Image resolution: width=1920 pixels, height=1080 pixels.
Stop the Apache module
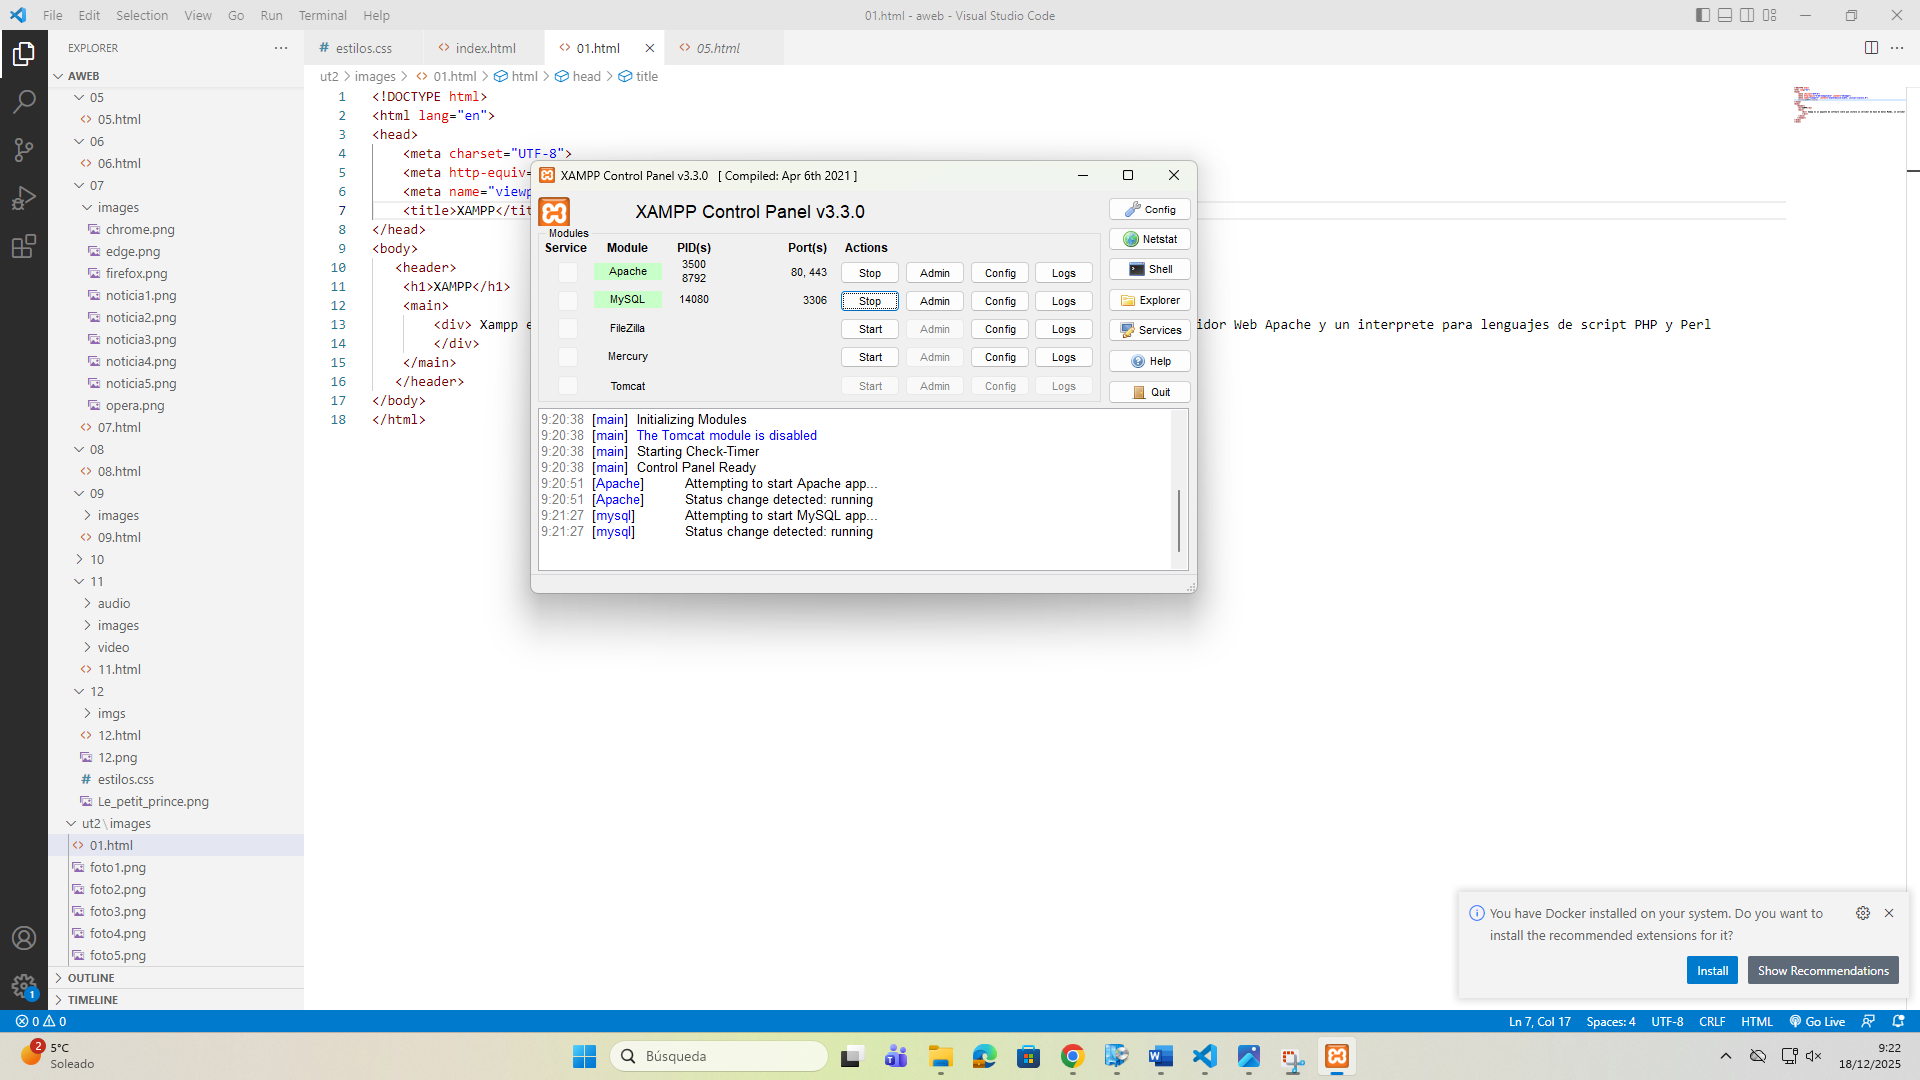pos(869,272)
